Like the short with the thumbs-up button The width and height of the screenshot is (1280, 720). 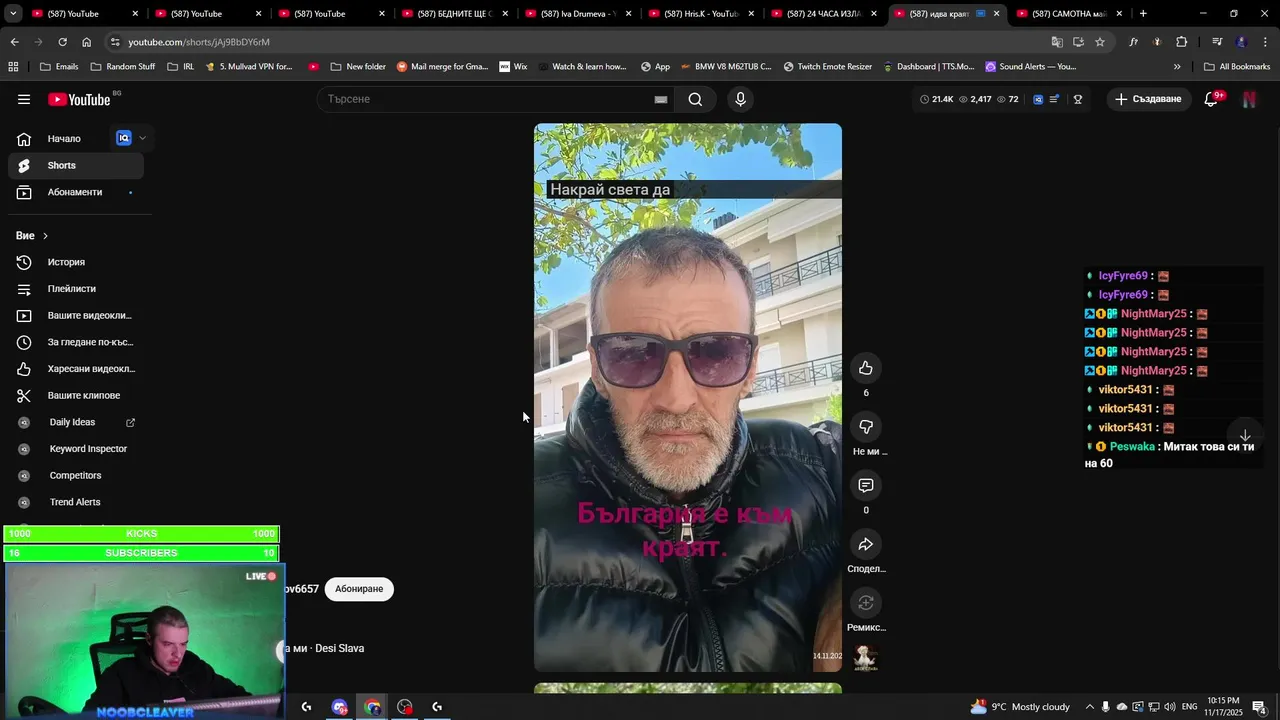click(866, 368)
